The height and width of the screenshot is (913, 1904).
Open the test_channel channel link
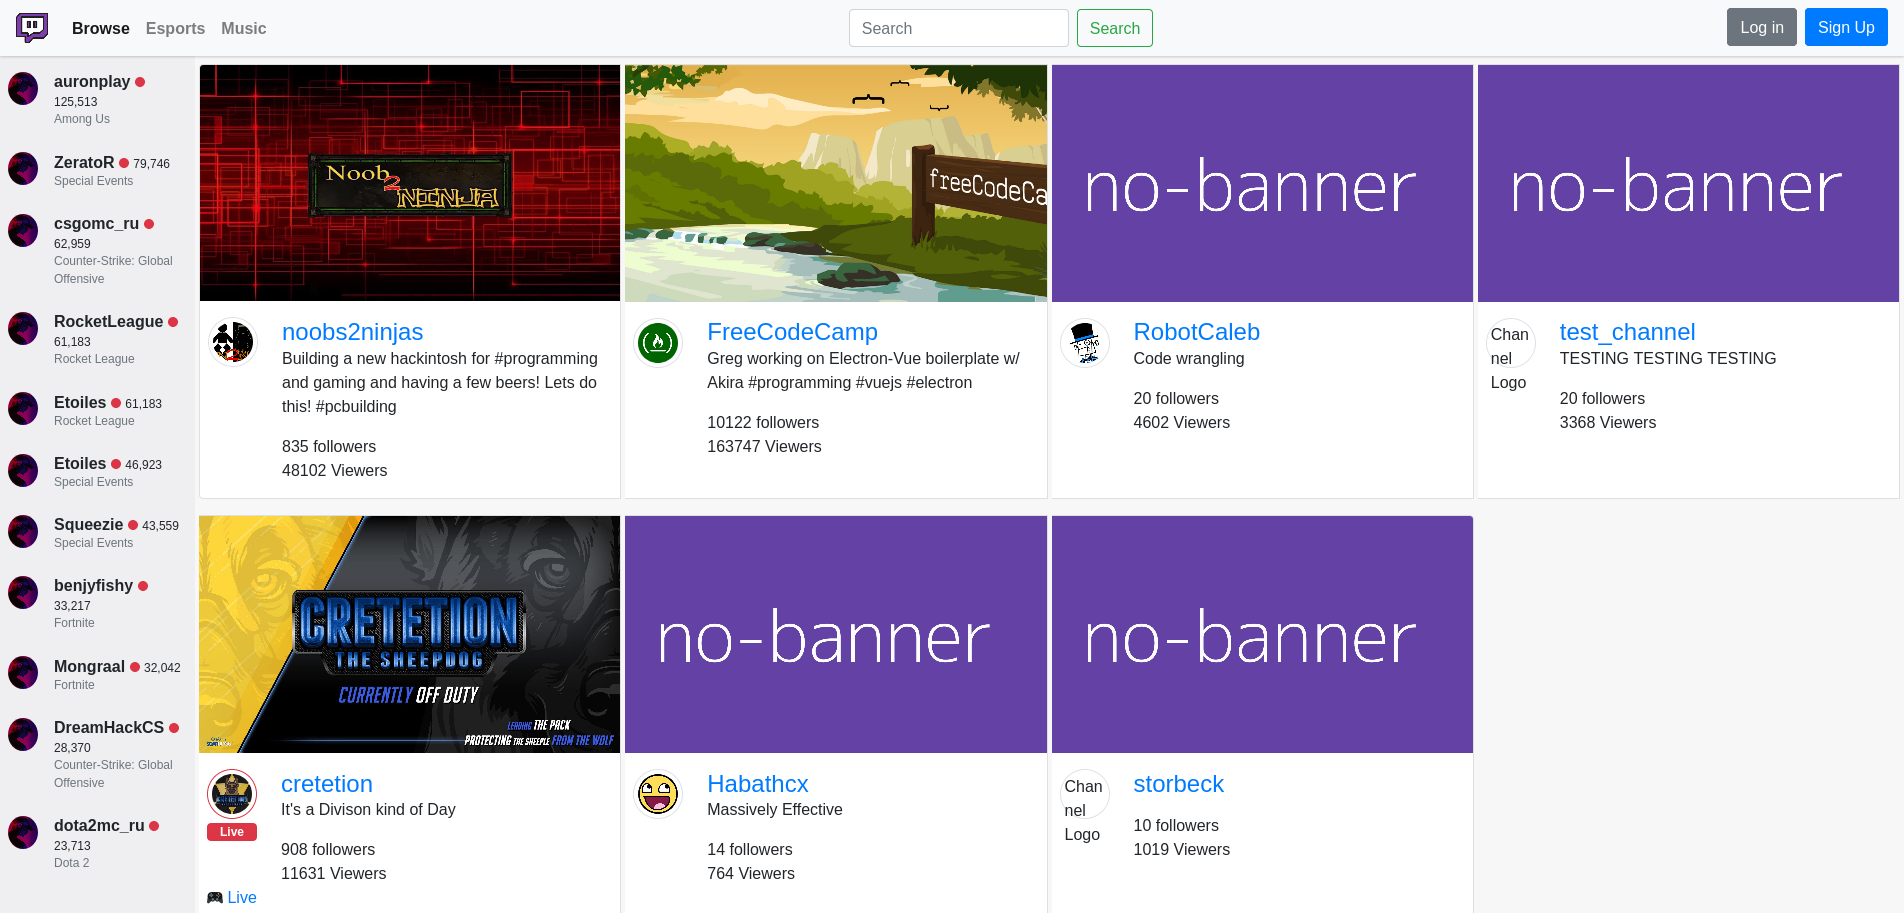[x=1627, y=332]
